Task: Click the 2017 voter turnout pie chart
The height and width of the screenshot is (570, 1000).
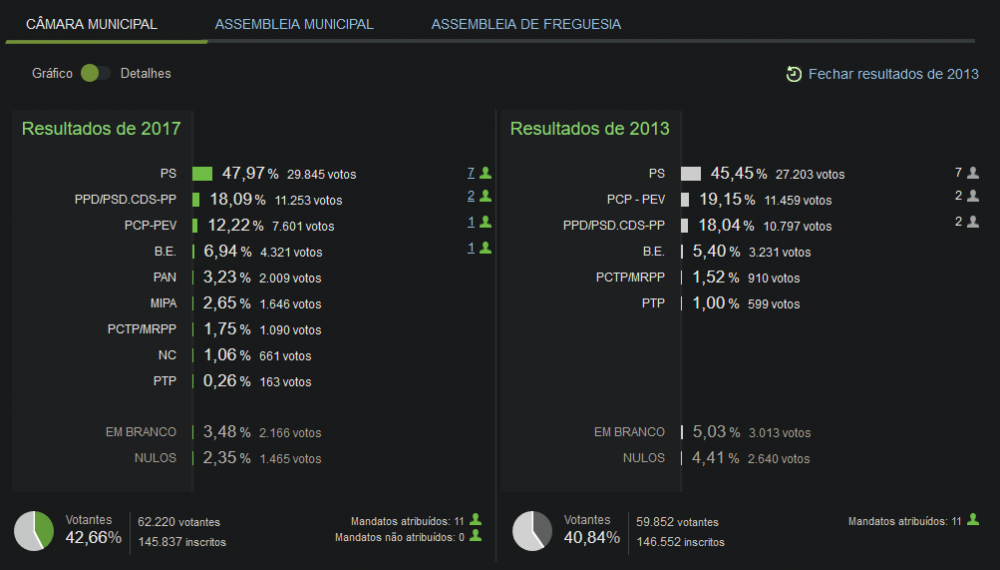Action: click(34, 530)
